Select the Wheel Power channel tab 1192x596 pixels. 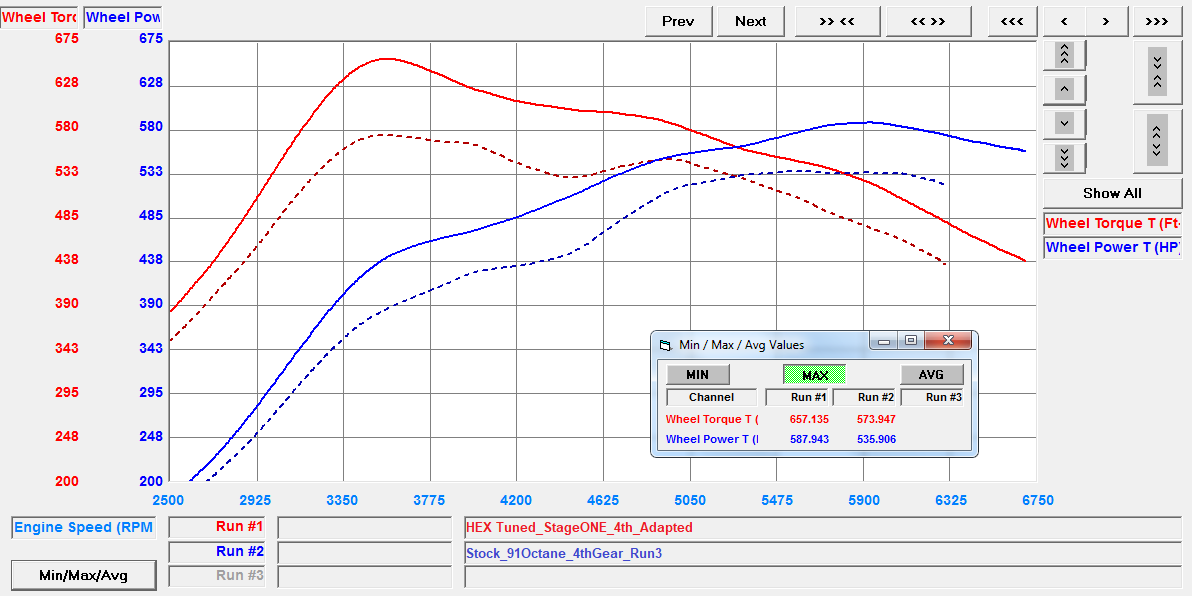[122, 16]
